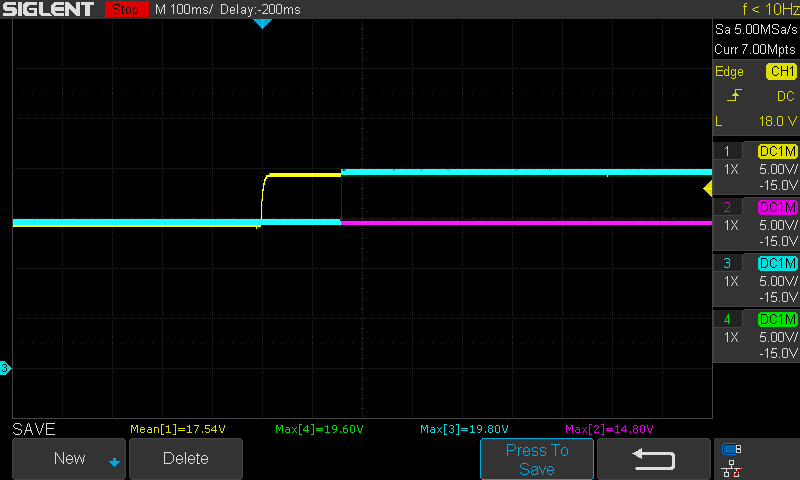
Task: Click the Press To Save button
Action: pos(537,459)
